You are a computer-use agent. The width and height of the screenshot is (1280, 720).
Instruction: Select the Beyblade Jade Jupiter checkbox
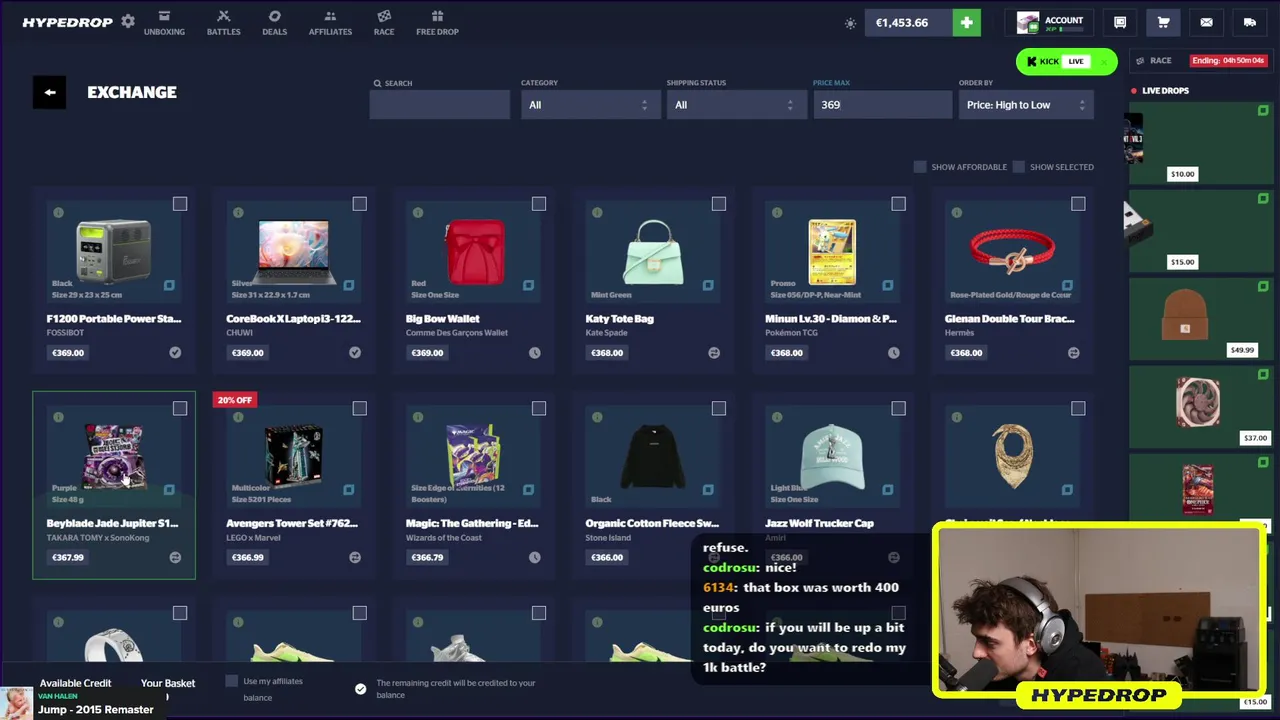point(180,408)
